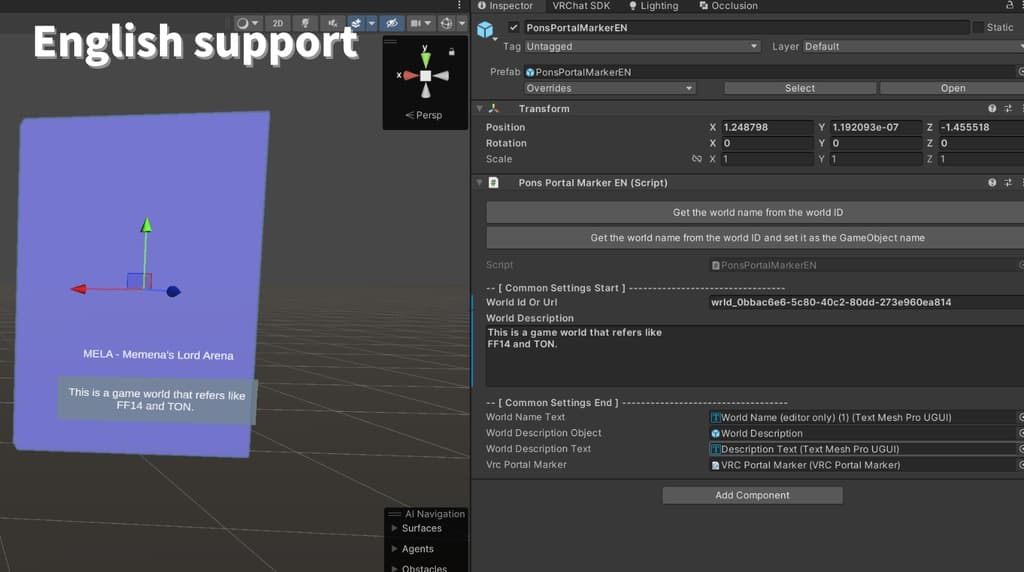Click Position Z field -1.455518
This screenshot has height=572, width=1024.
981,127
